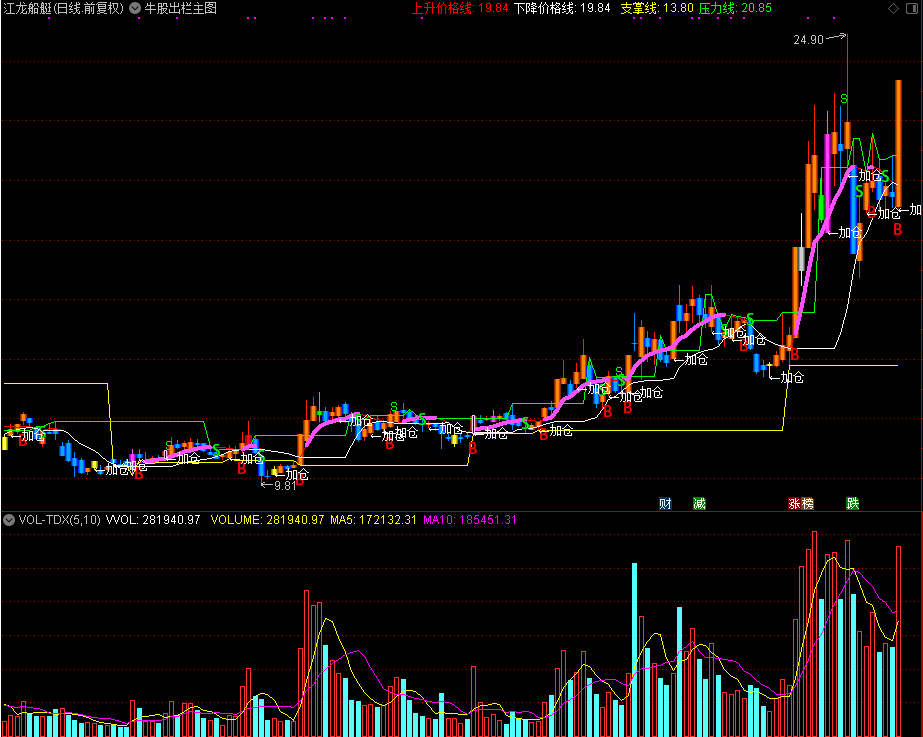Image resolution: width=923 pixels, height=737 pixels.
Task: Click the orange 榜 event marker
Action: (x=807, y=503)
